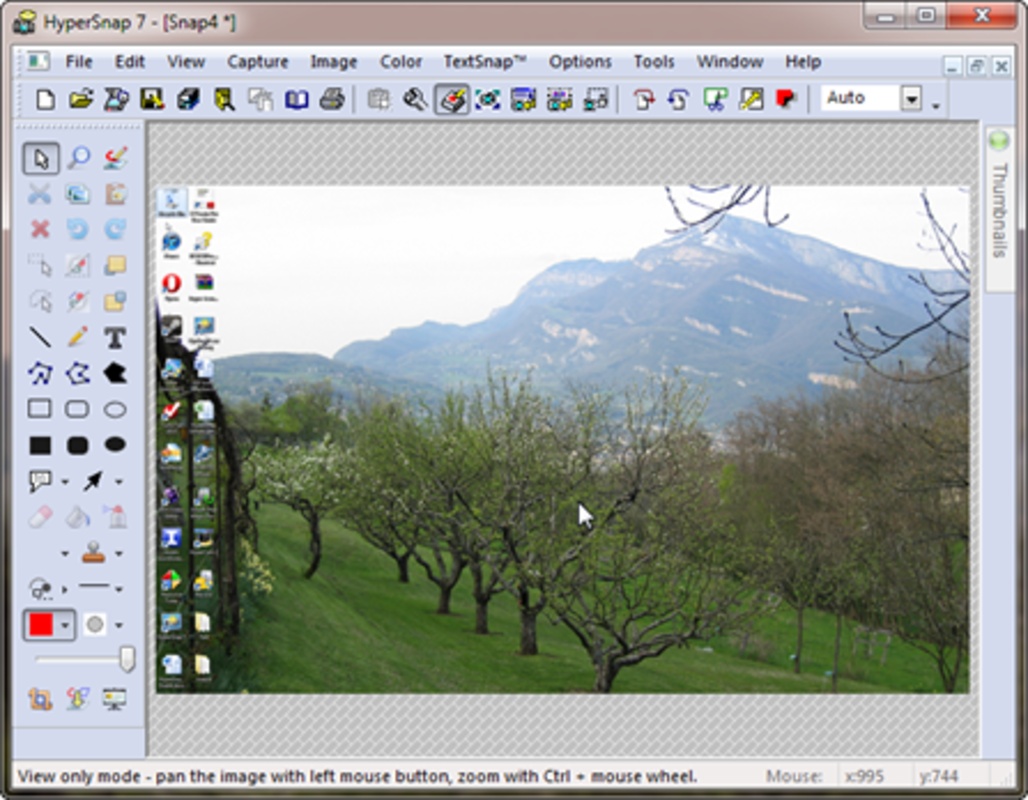Select the filled ellipse shape tool

115,445
